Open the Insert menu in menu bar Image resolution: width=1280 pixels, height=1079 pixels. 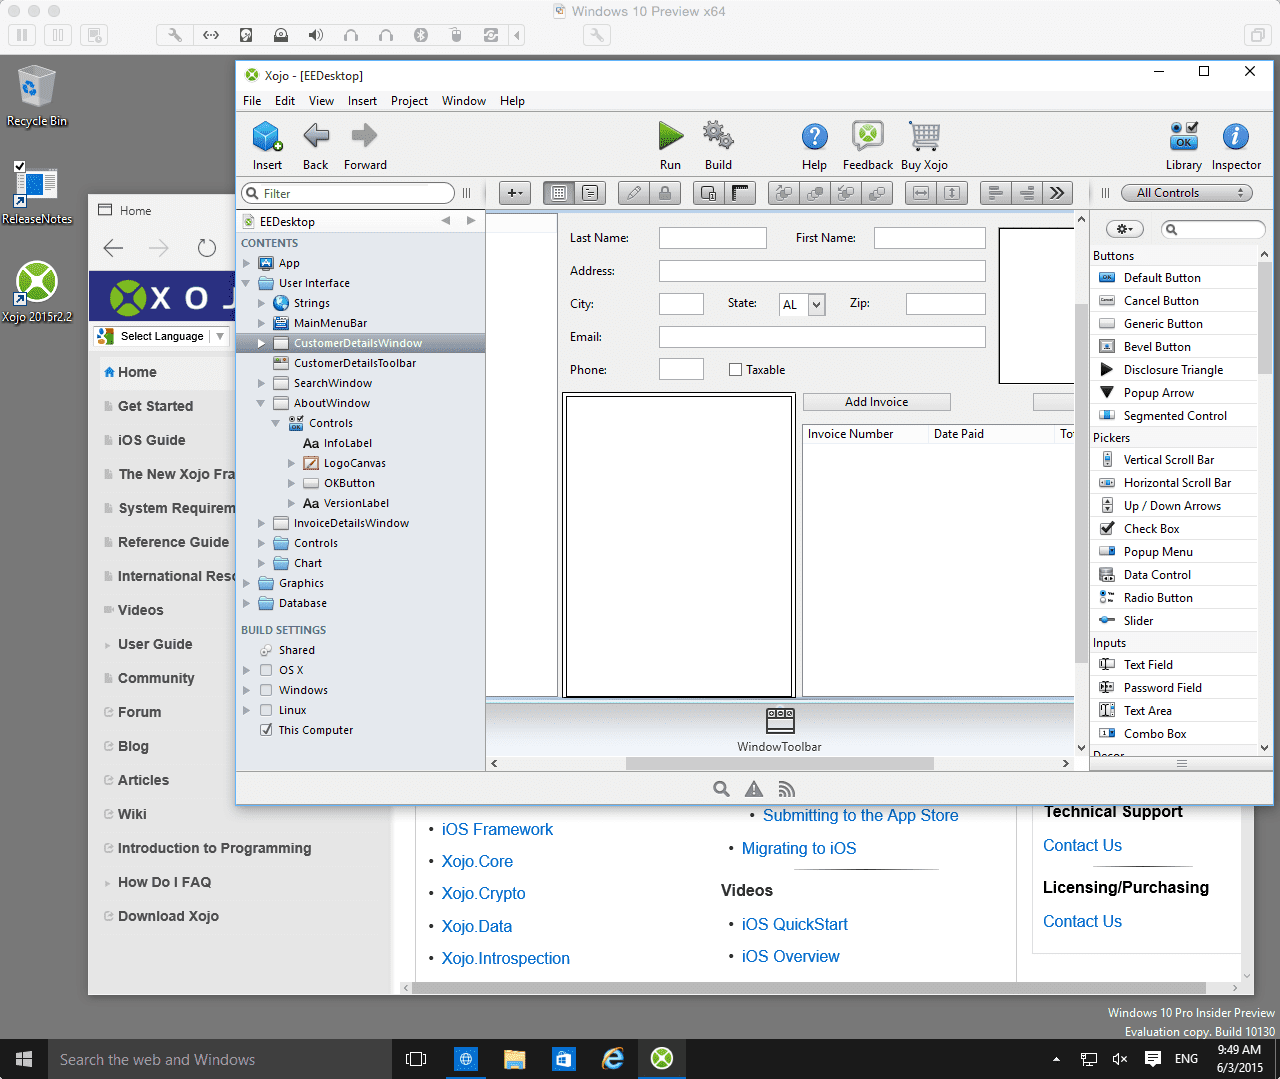(362, 101)
